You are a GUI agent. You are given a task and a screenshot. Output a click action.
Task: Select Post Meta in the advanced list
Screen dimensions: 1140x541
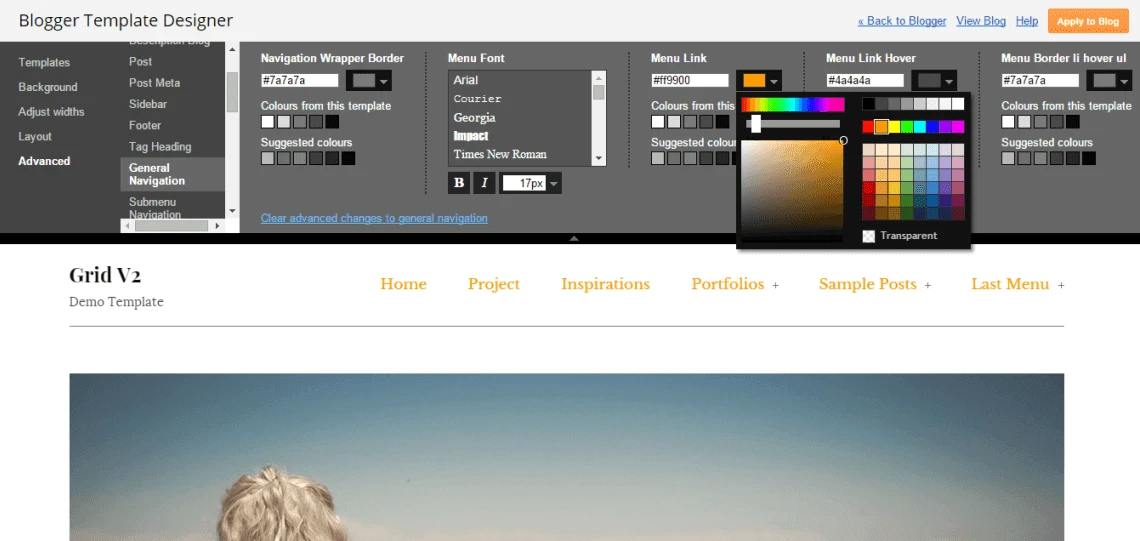(x=154, y=83)
